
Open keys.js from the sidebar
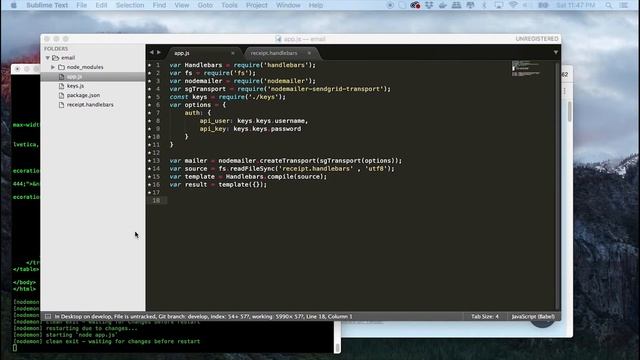click(x=75, y=86)
